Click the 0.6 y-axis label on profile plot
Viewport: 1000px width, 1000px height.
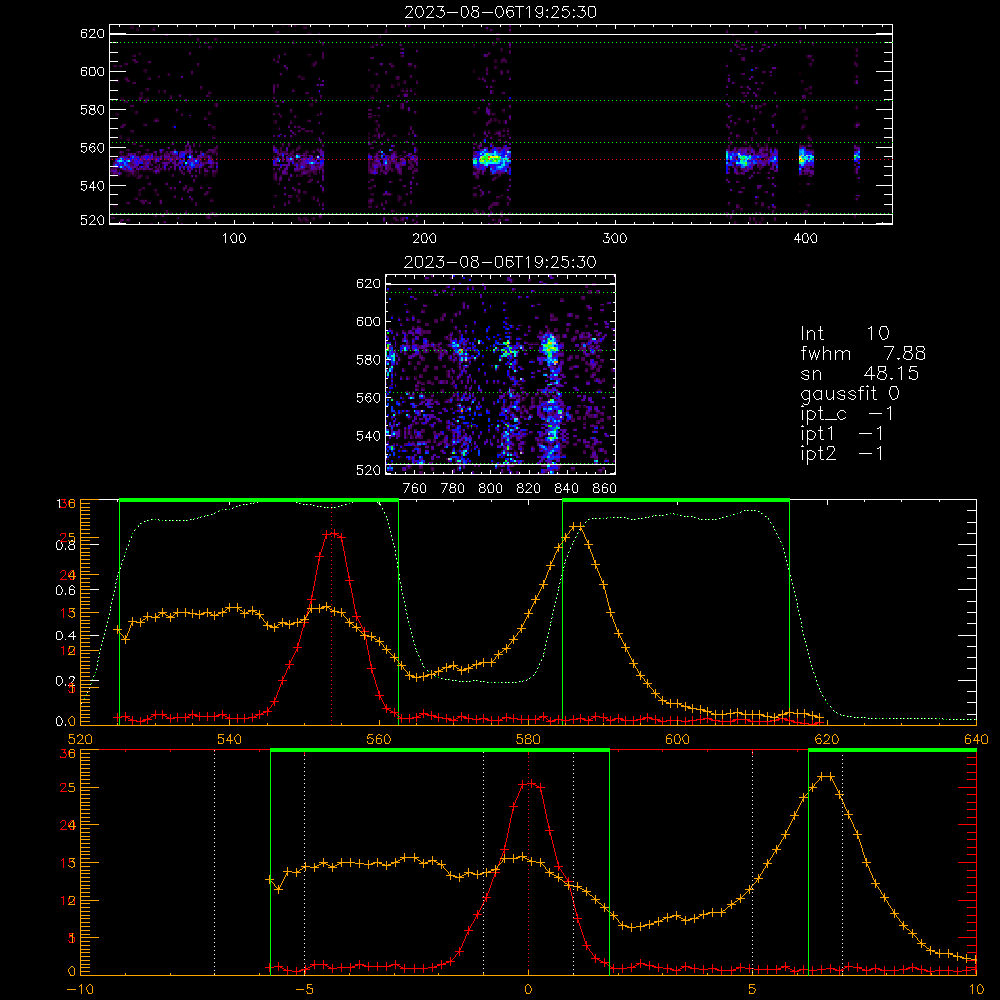tap(66, 590)
